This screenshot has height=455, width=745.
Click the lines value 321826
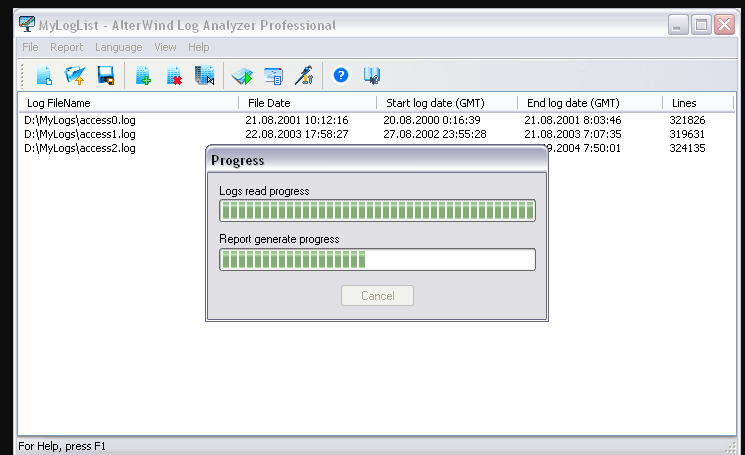pos(687,120)
